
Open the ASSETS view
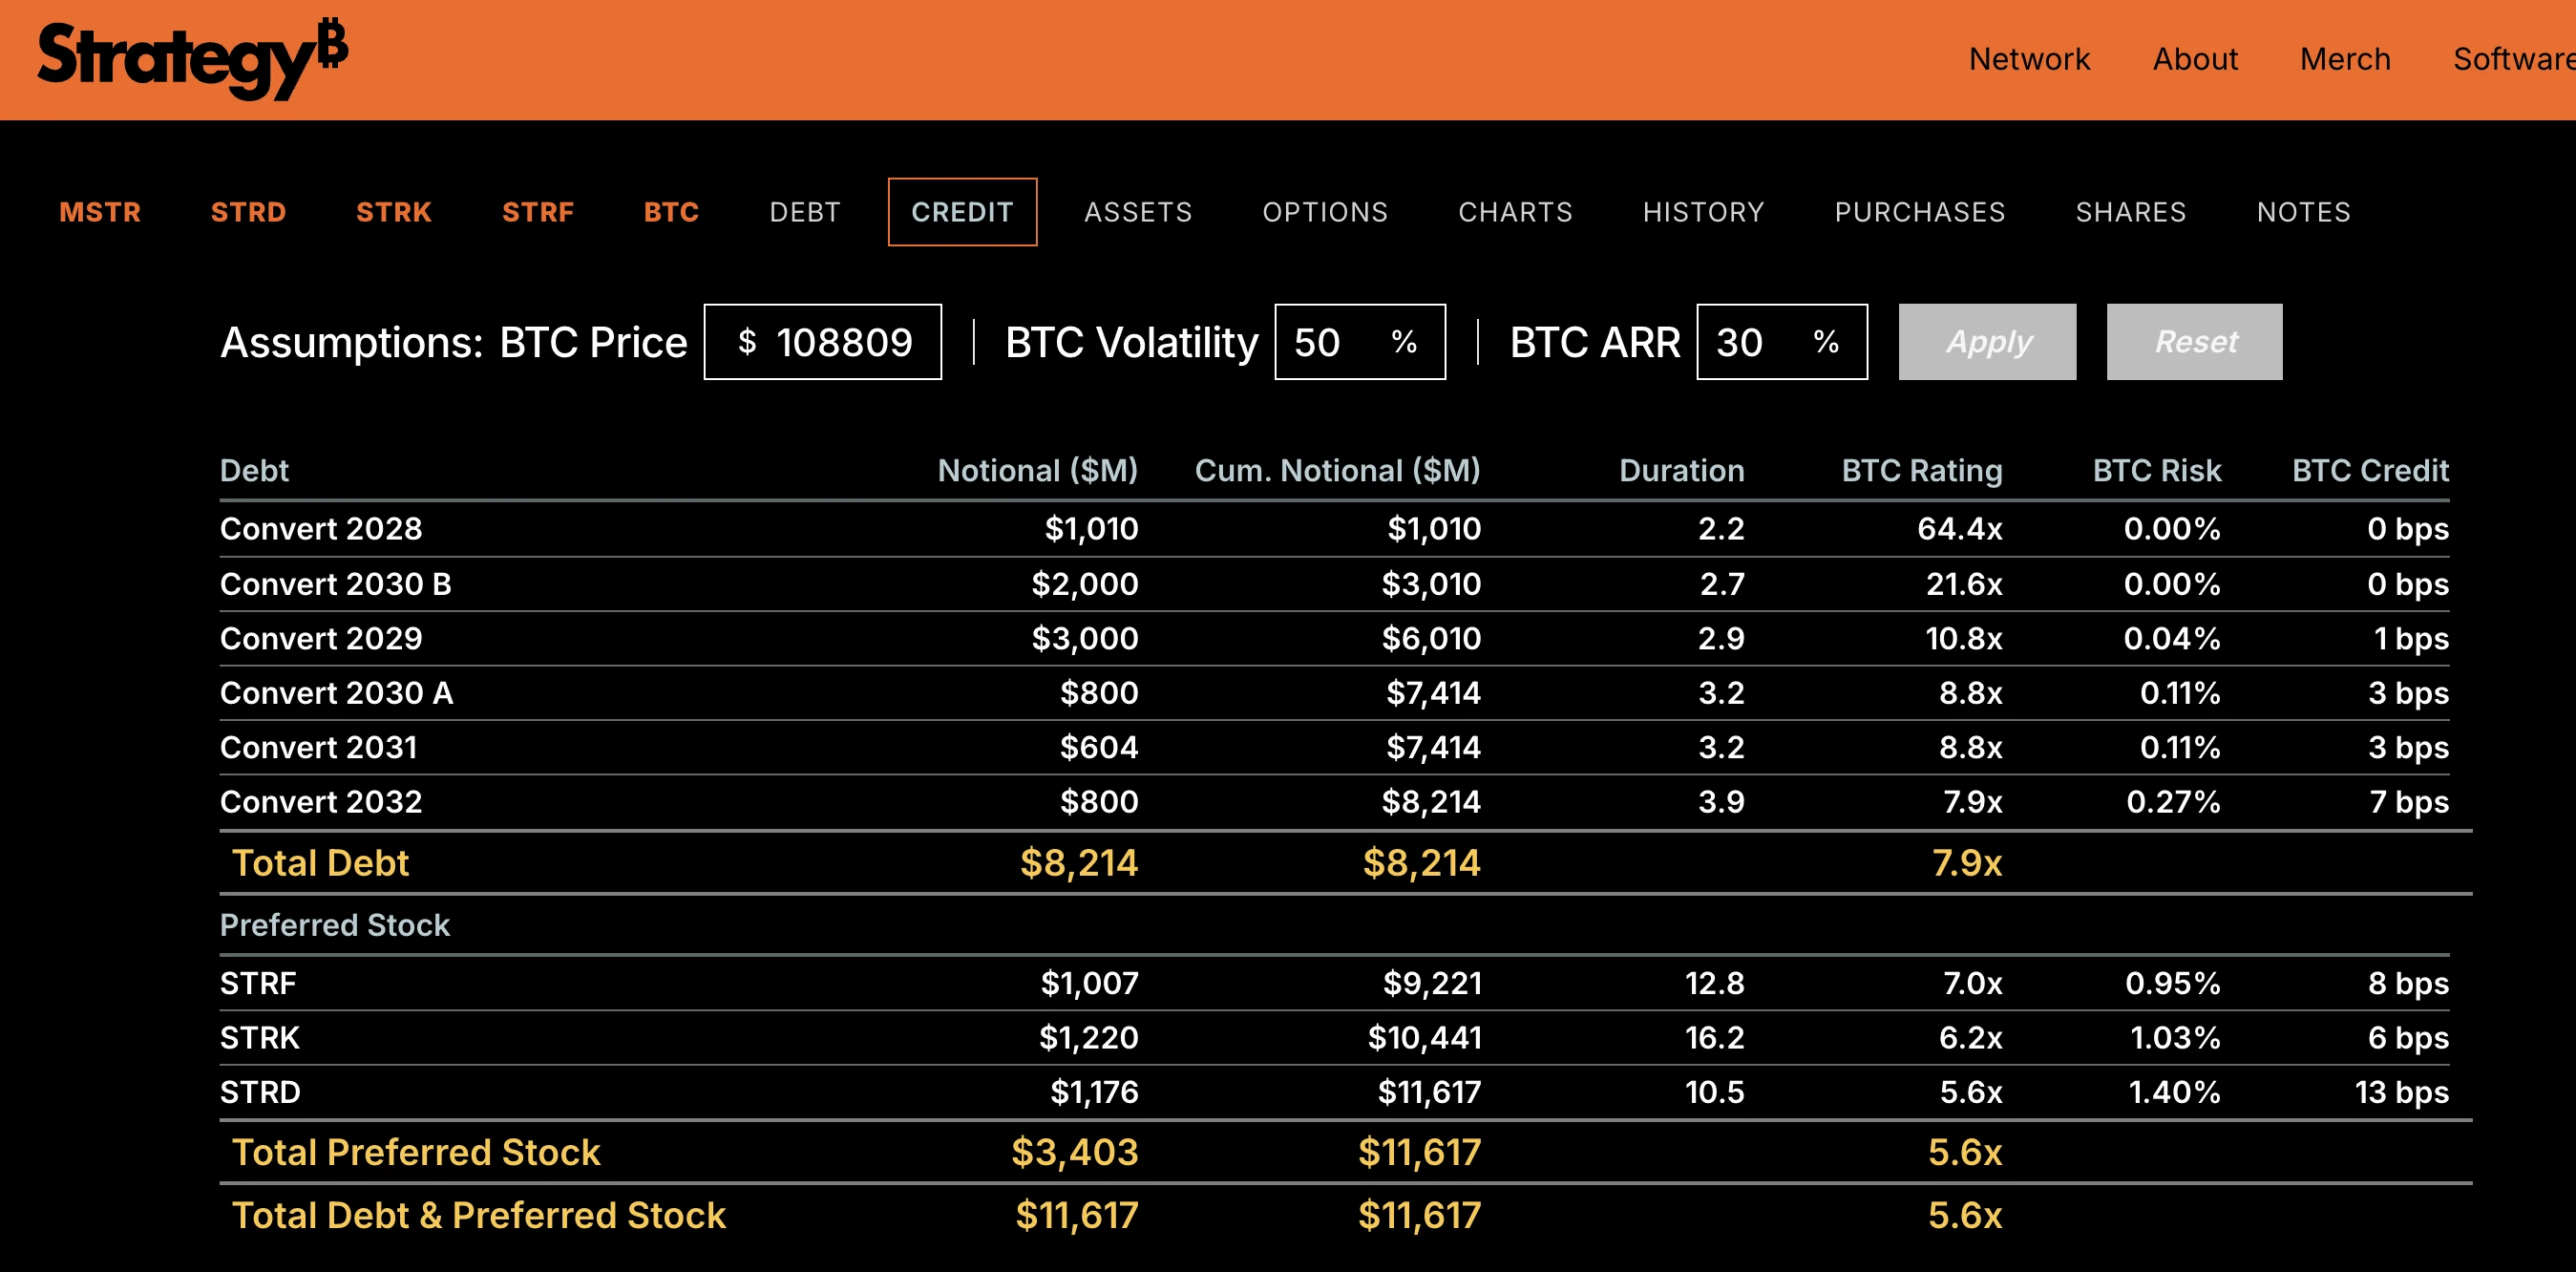1139,211
